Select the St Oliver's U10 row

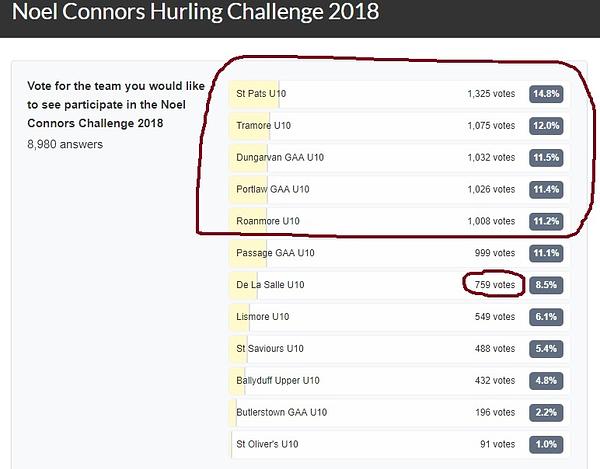point(399,444)
